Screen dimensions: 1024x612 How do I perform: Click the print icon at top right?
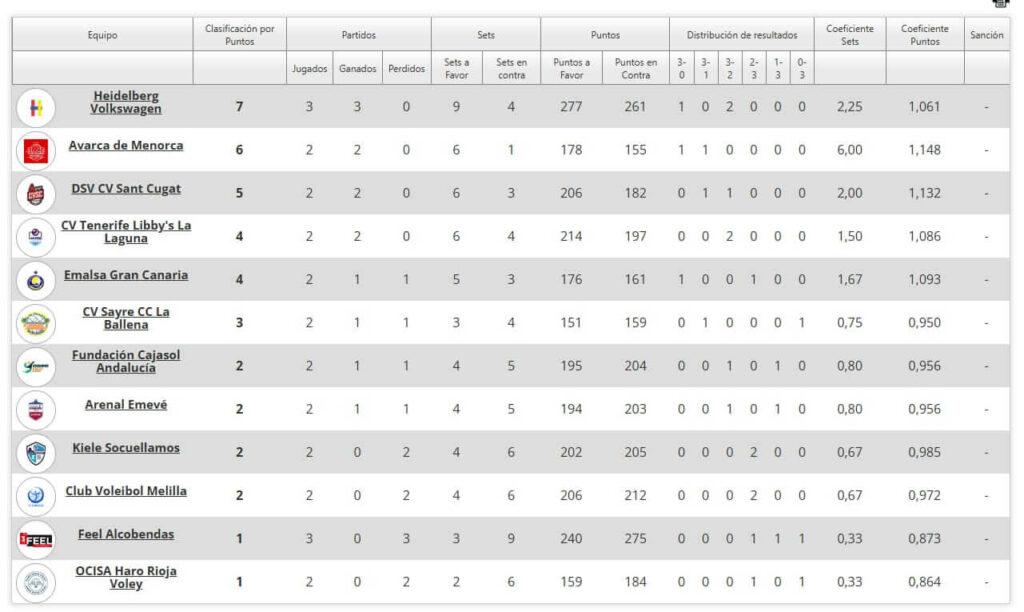tap(1000, 5)
